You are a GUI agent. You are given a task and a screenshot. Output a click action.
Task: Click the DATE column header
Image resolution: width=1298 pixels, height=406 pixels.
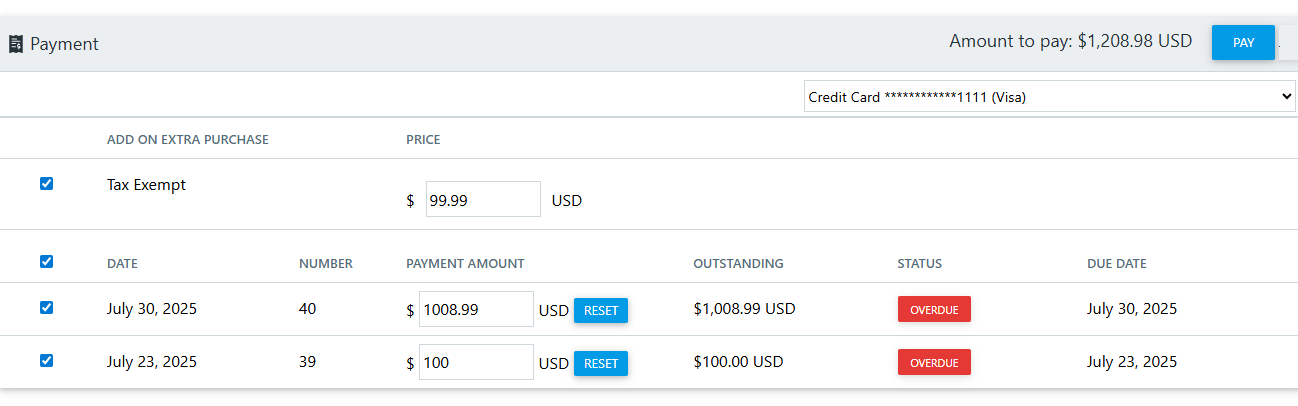(122, 264)
